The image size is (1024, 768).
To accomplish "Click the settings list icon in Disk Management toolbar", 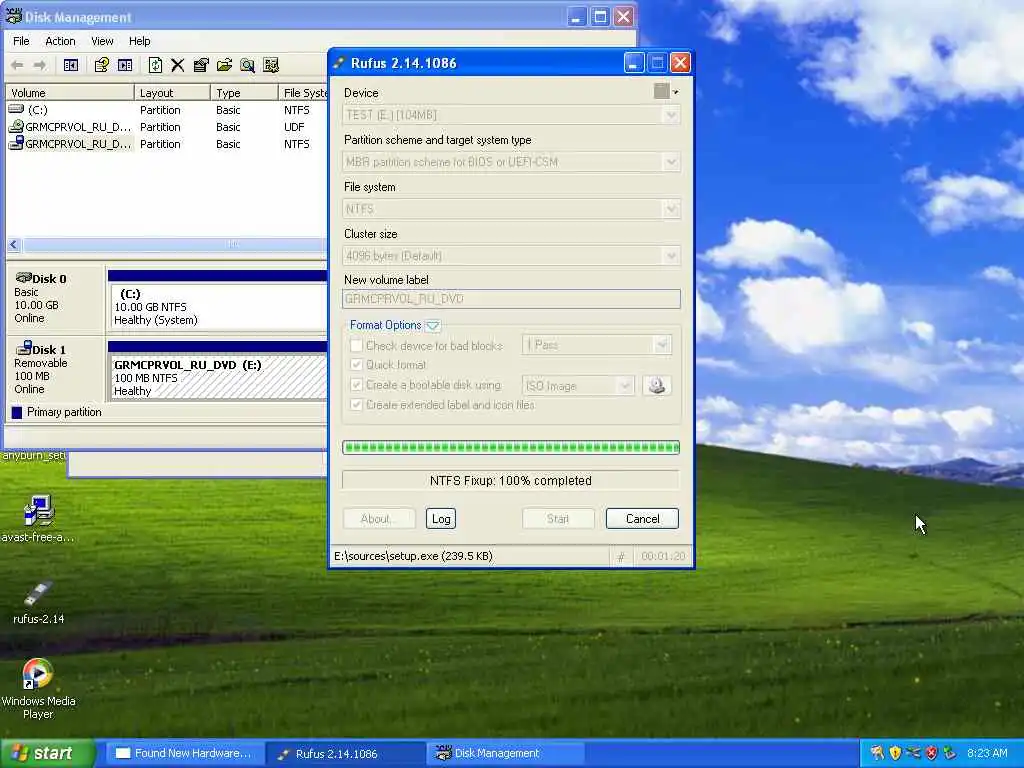I will pyautogui.click(x=270, y=65).
